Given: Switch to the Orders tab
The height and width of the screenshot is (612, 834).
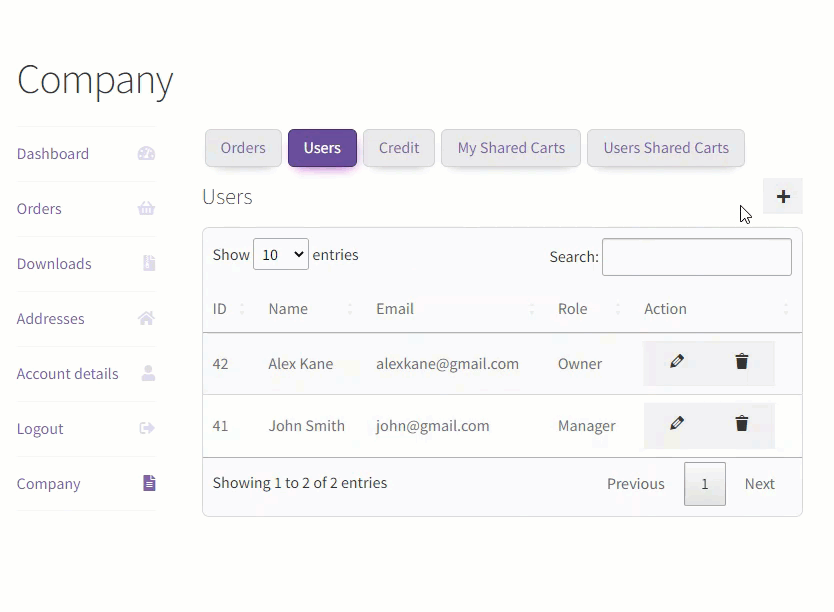Looking at the screenshot, I should pos(243,148).
